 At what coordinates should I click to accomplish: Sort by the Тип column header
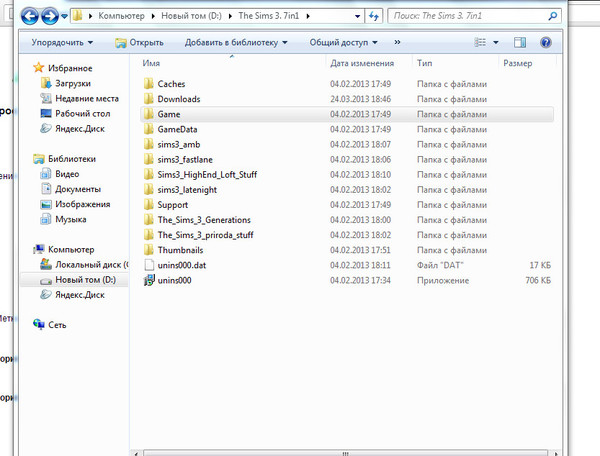(424, 63)
